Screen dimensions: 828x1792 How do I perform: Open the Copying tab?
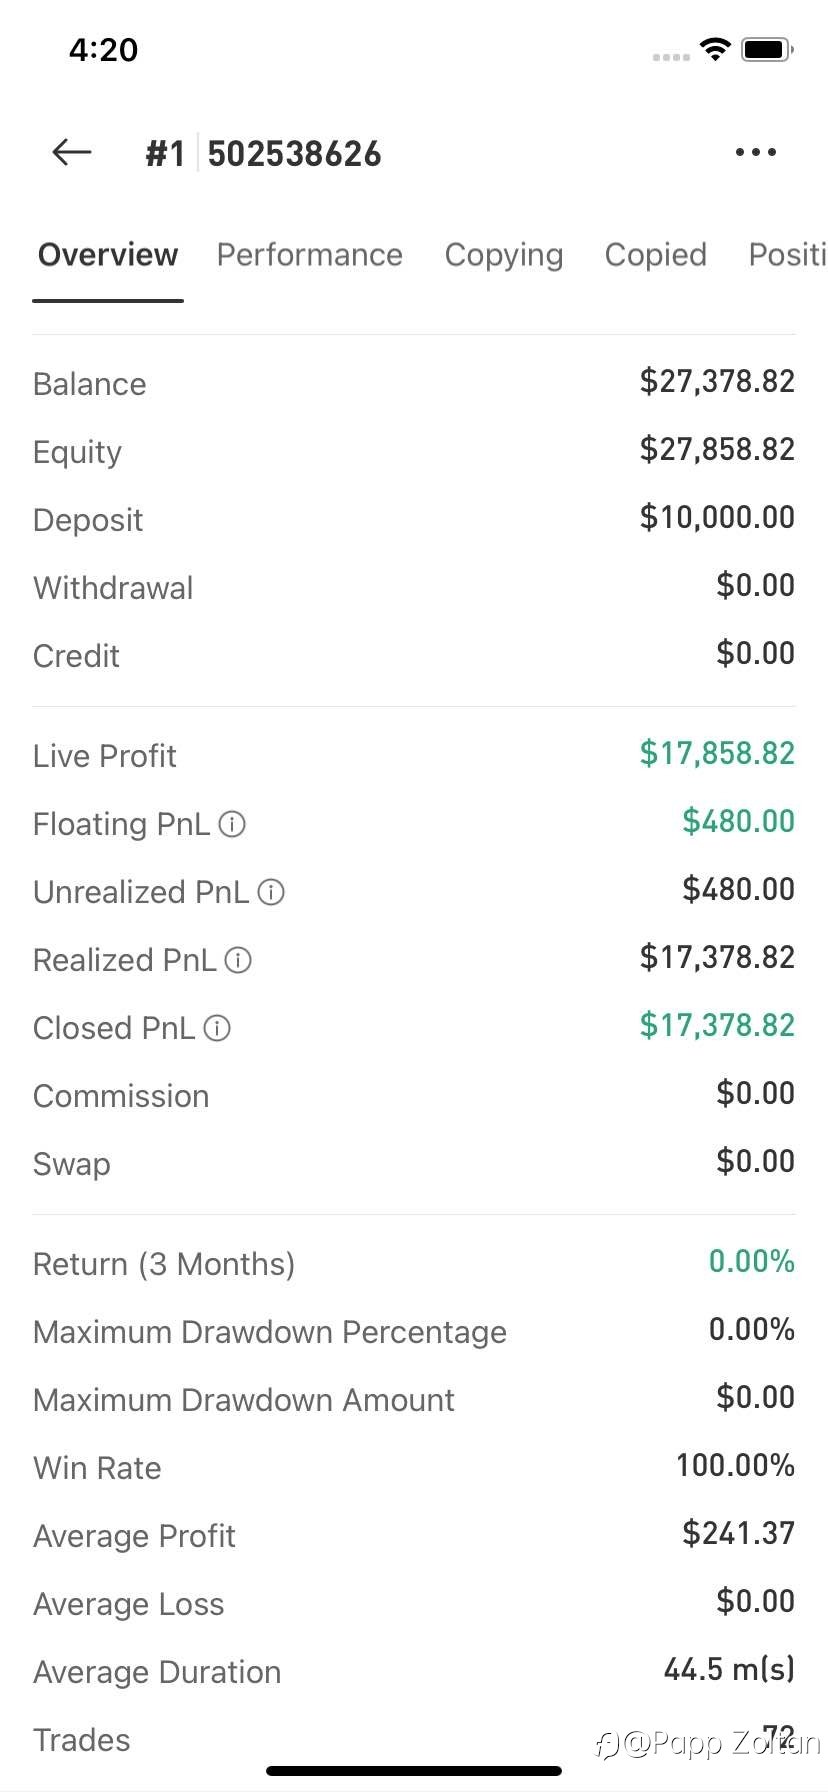(x=503, y=255)
